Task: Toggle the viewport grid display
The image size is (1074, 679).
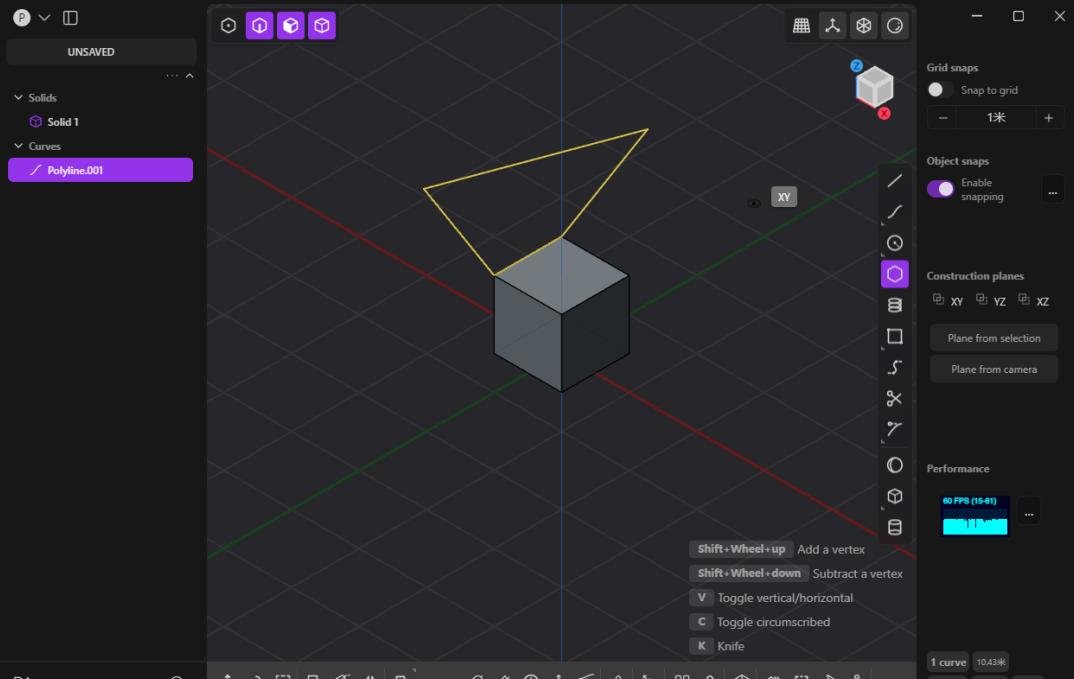Action: tap(801, 26)
